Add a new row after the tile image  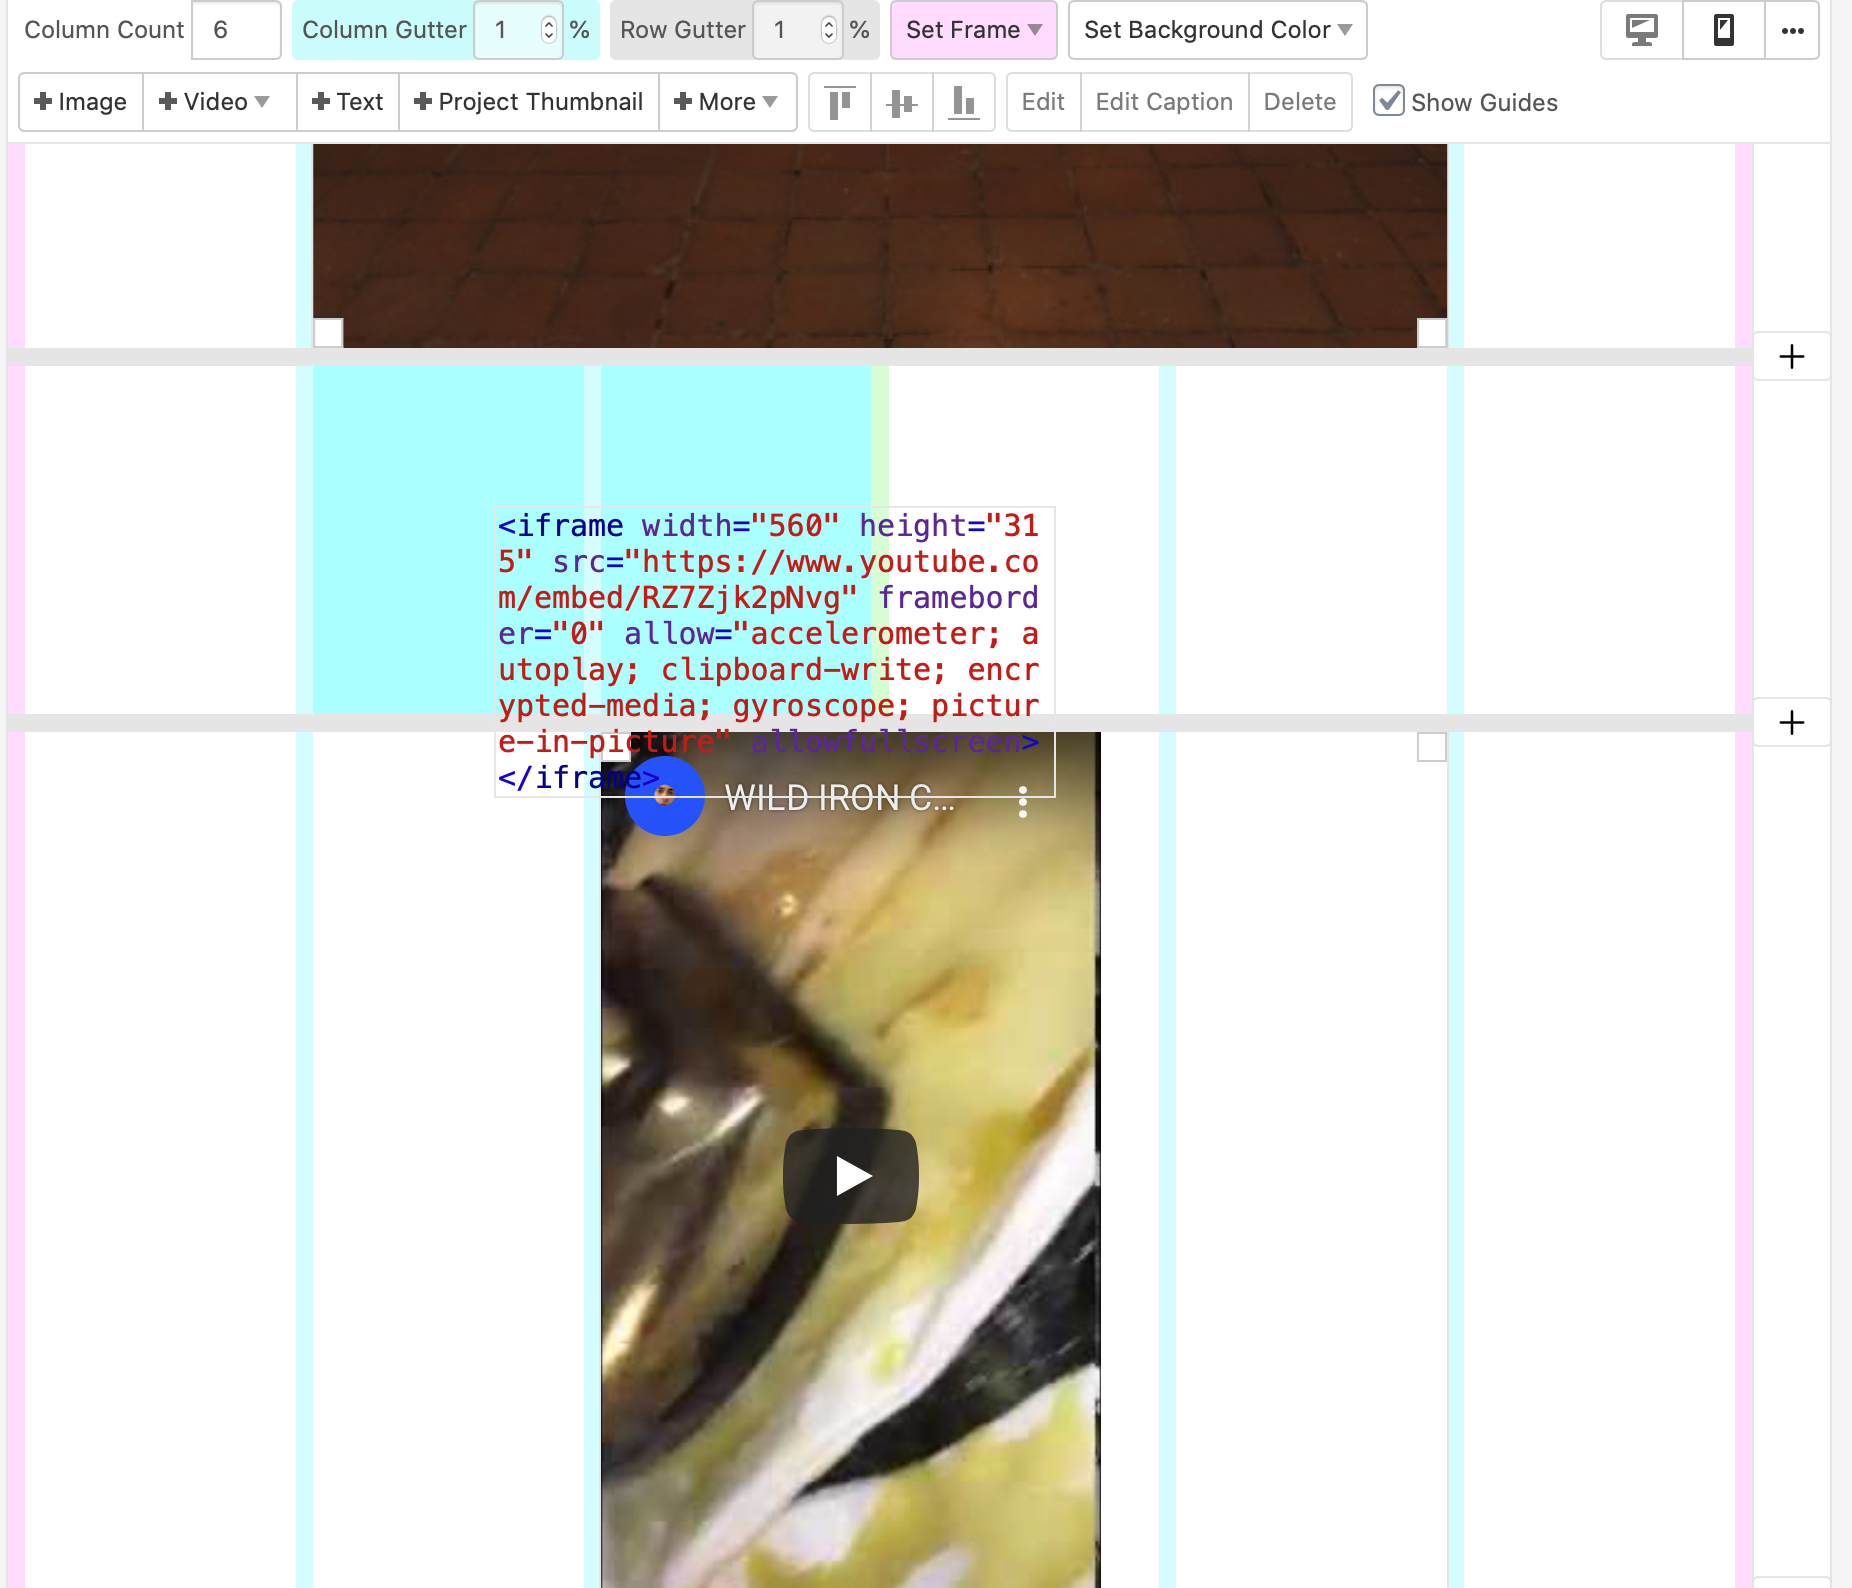1792,357
